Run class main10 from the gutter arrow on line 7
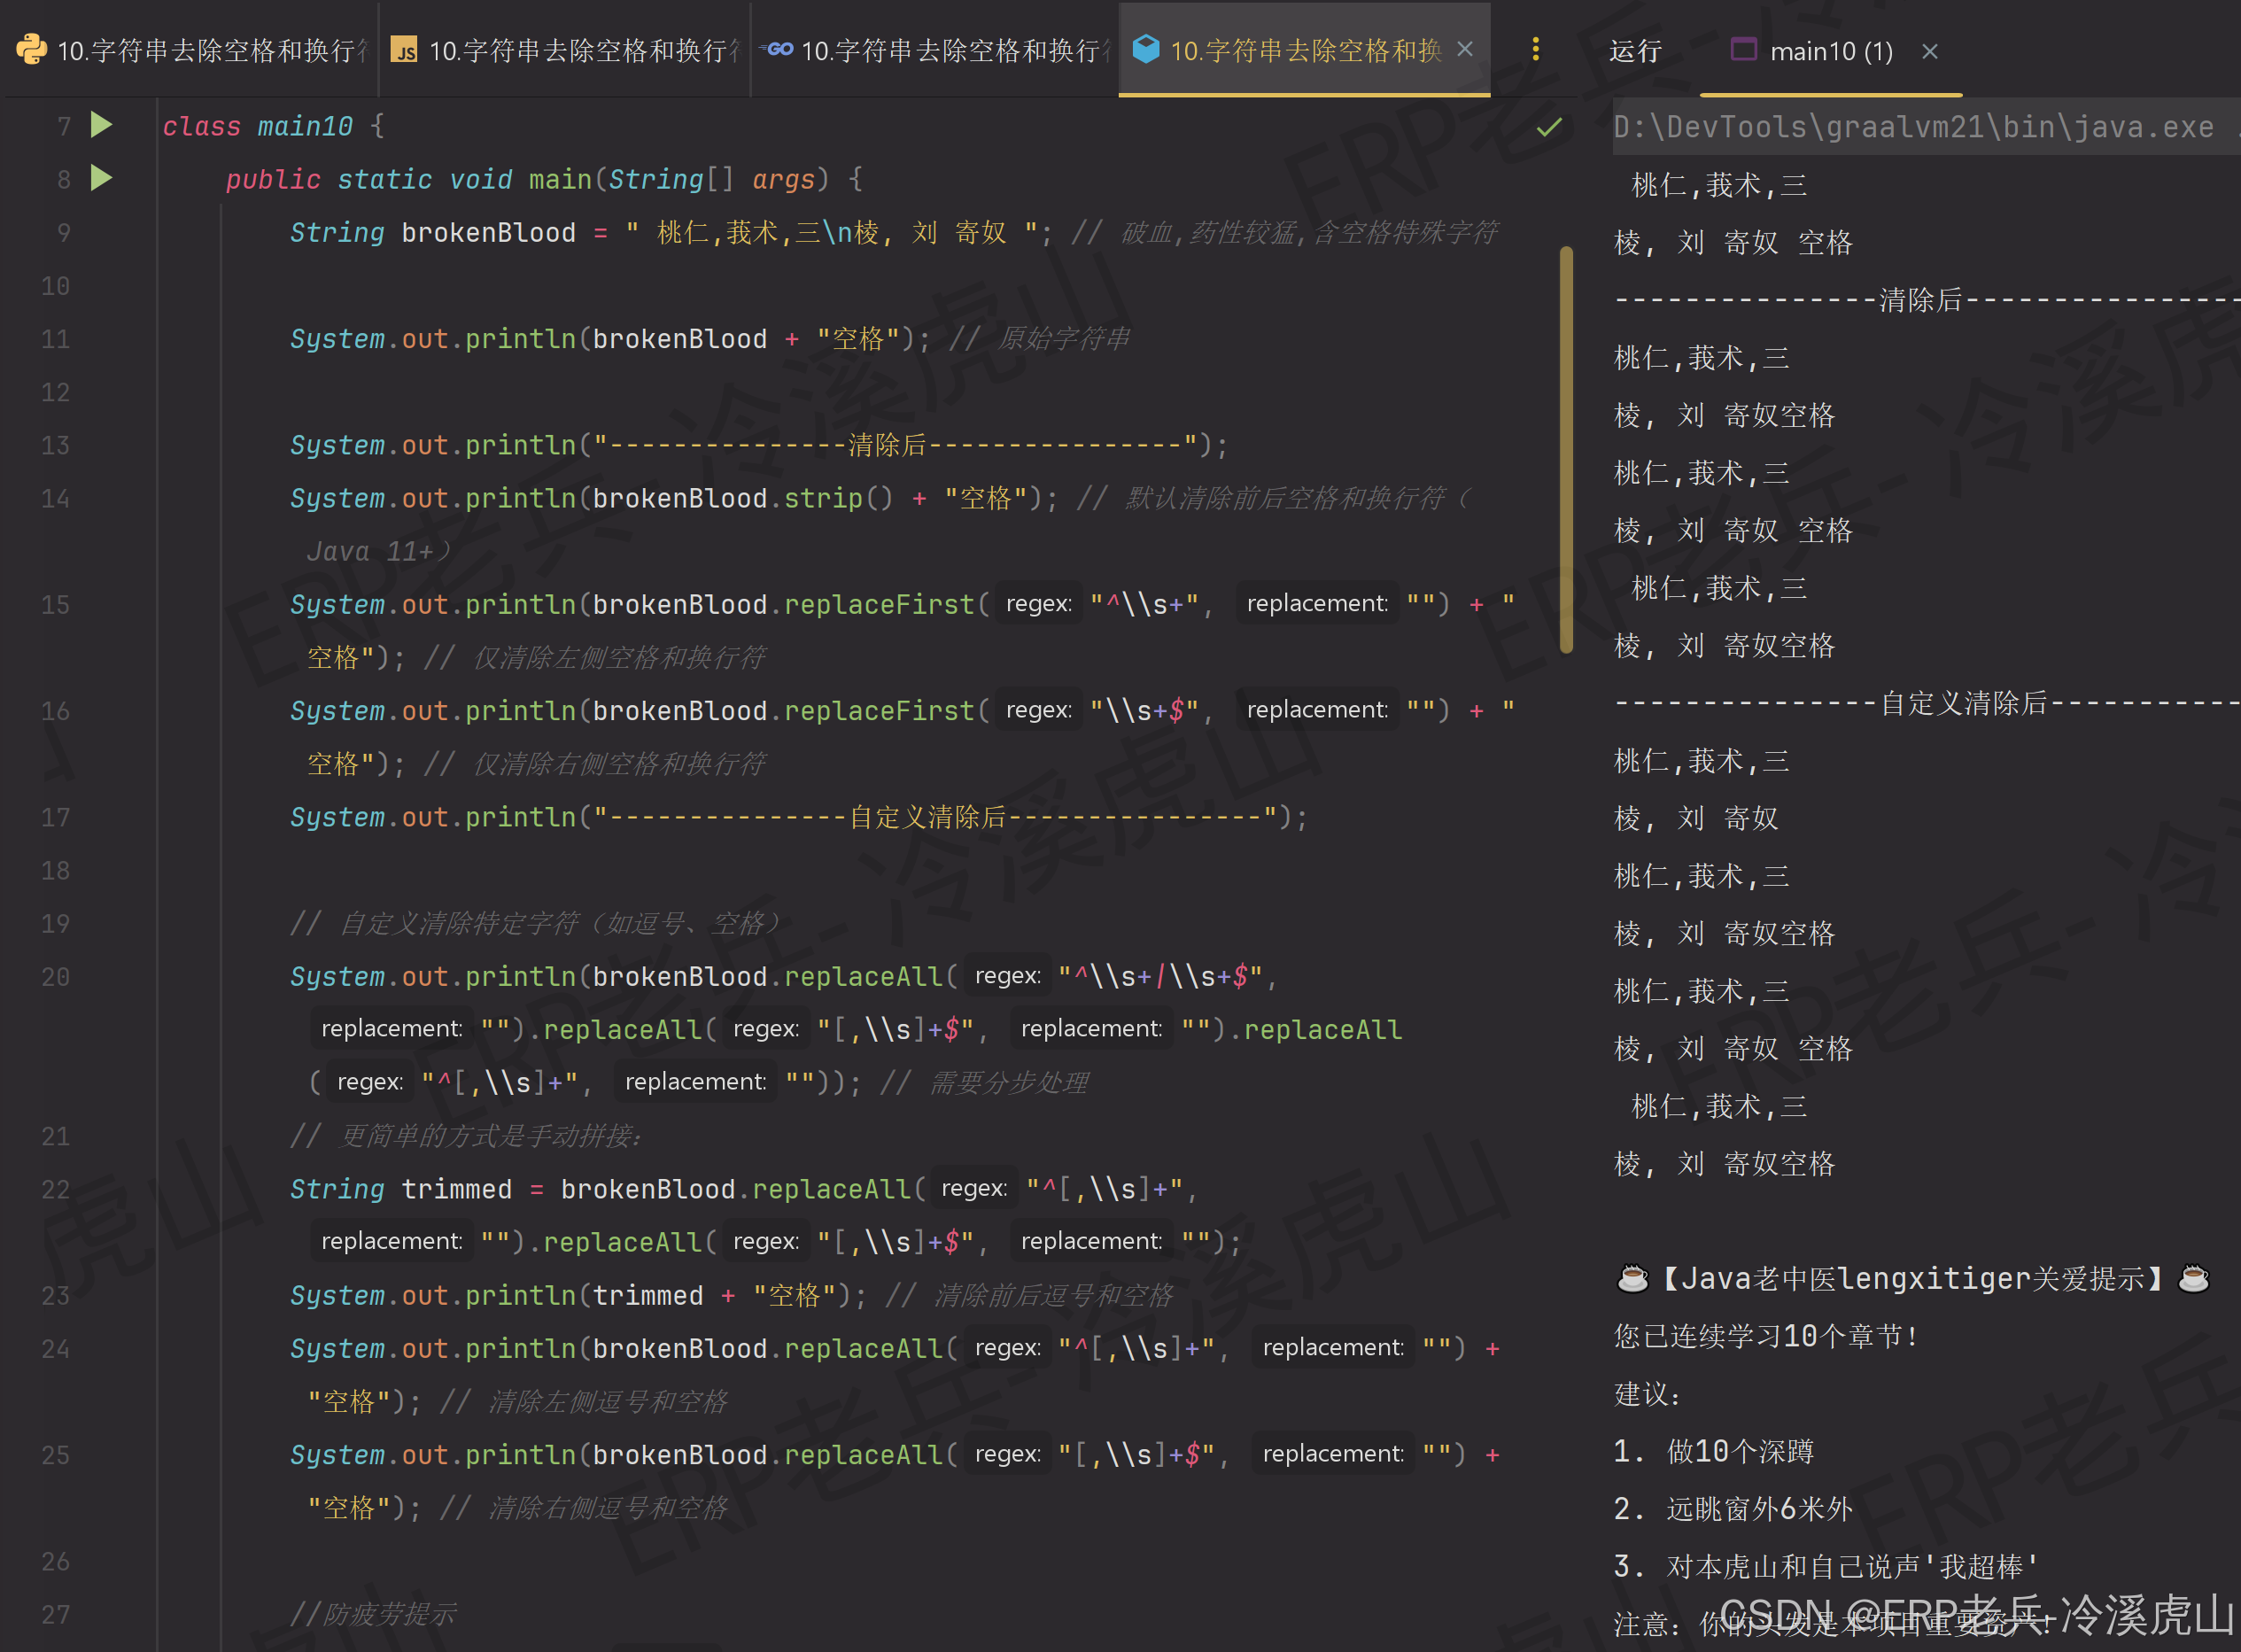Screen dimensions: 2241x1652 (101, 125)
